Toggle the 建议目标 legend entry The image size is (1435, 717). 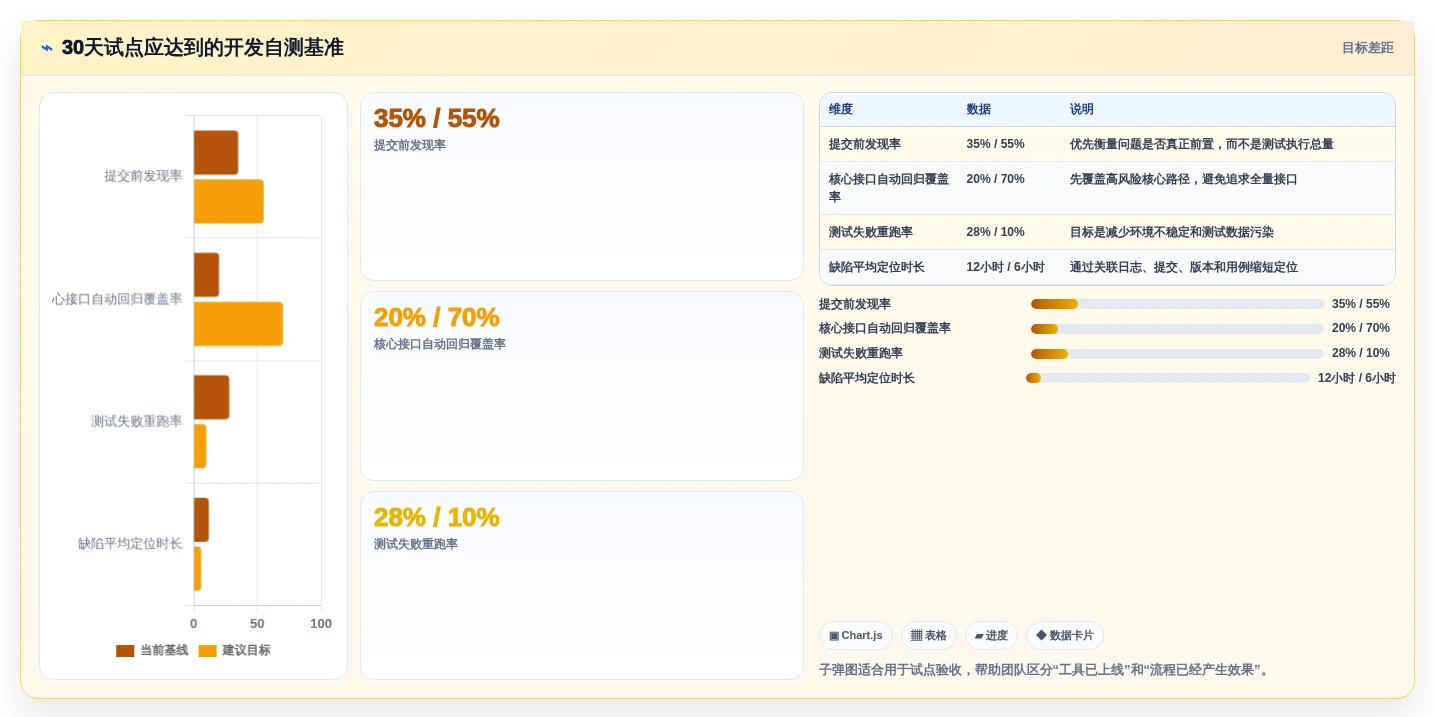(x=234, y=651)
